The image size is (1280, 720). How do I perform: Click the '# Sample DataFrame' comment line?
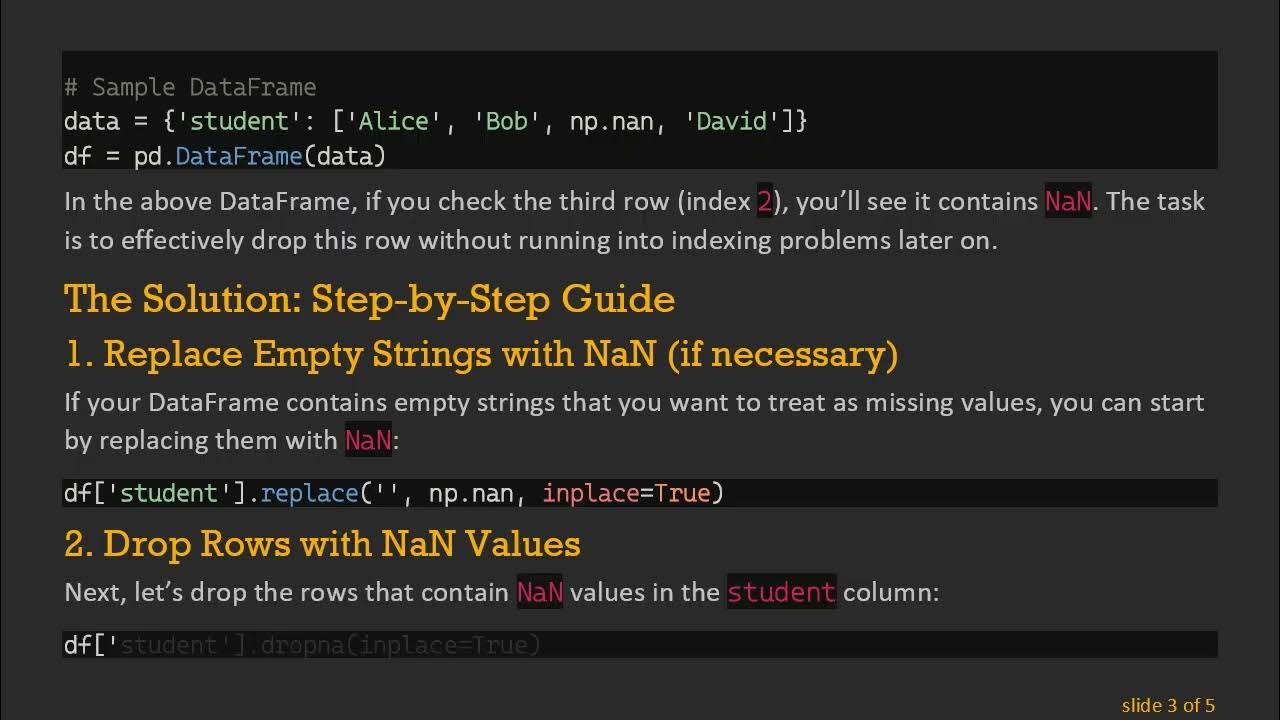pos(190,88)
